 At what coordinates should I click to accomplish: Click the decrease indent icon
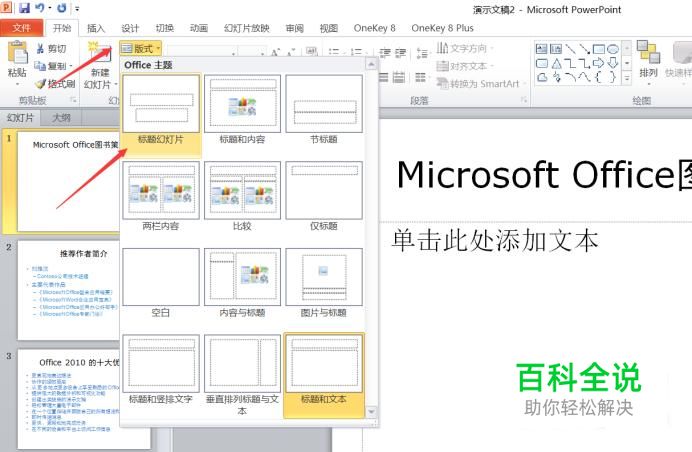[385, 53]
